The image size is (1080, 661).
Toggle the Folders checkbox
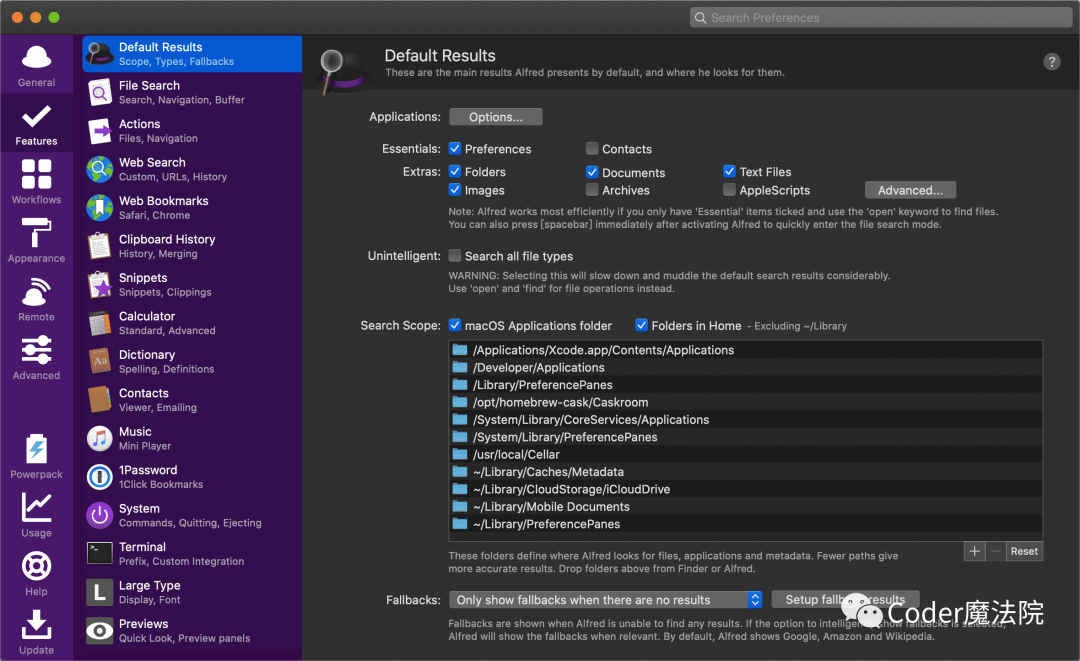click(455, 171)
